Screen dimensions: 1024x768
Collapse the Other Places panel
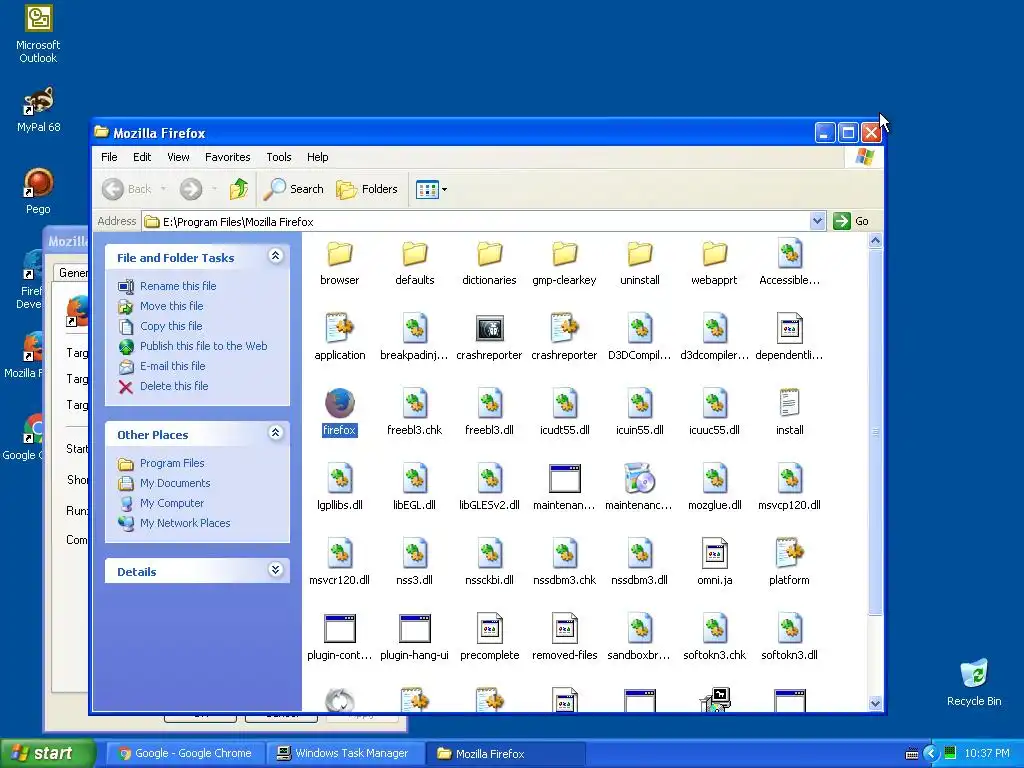tap(276, 433)
